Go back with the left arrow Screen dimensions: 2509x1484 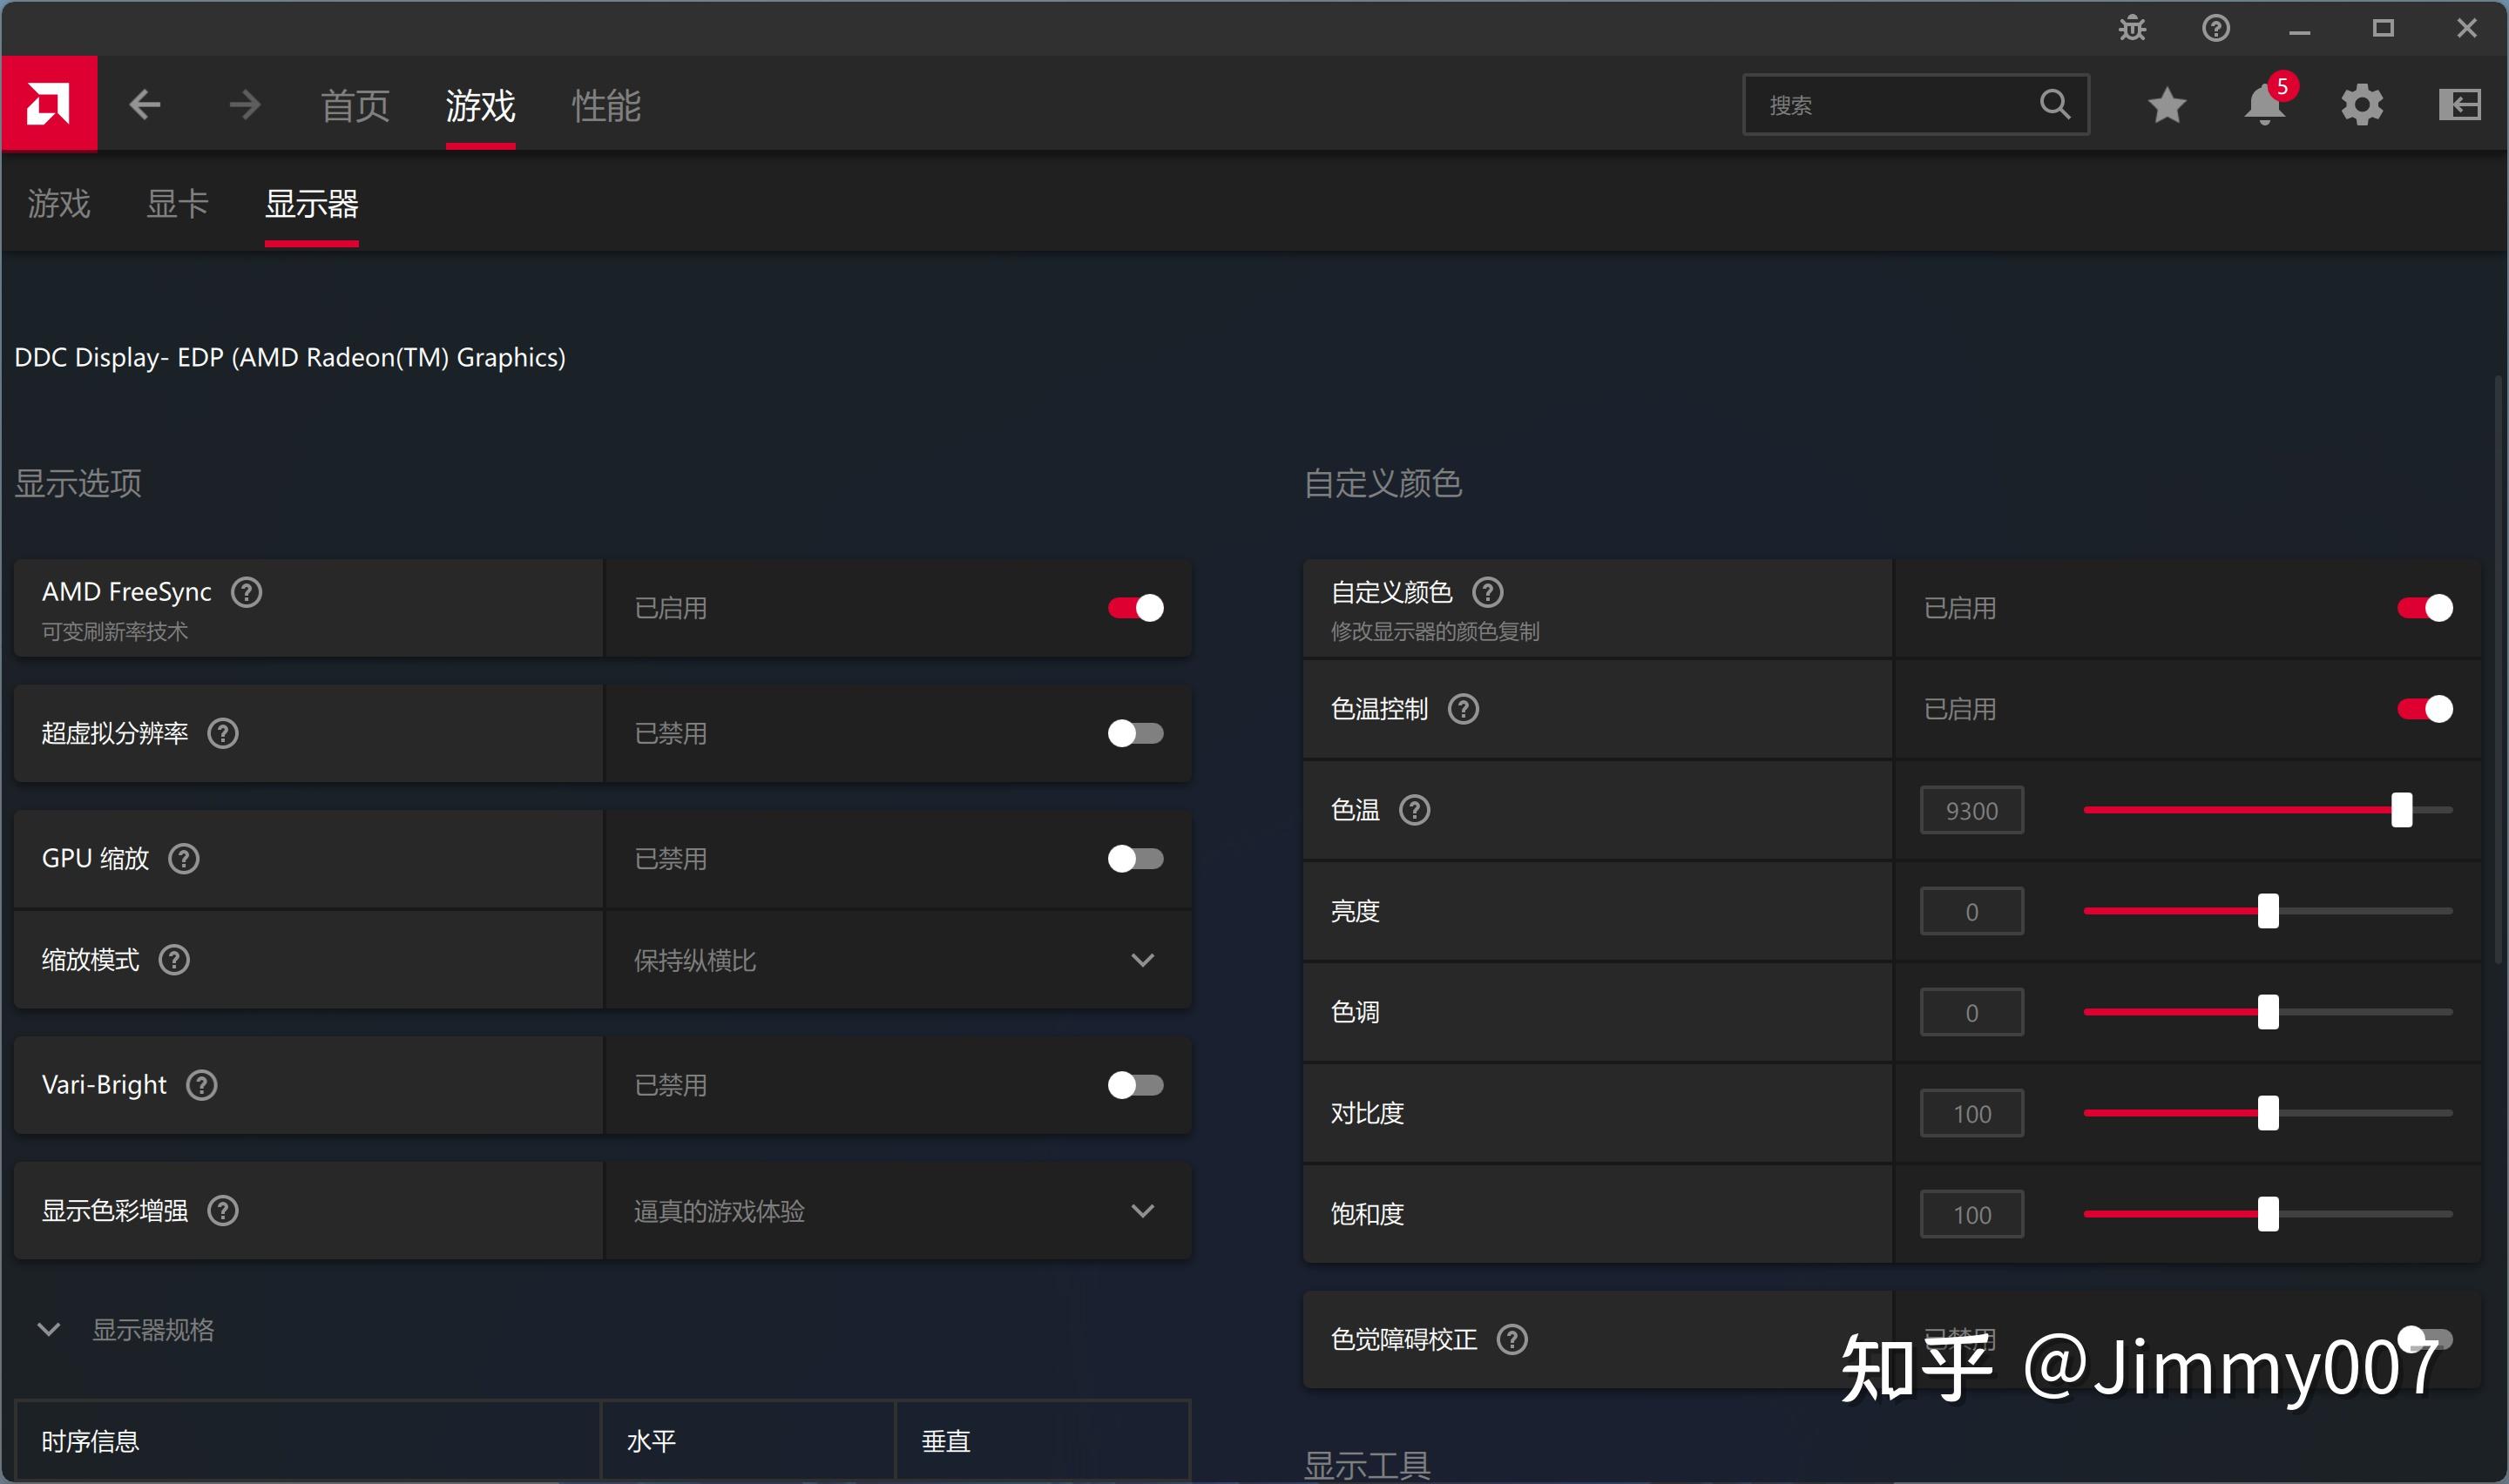click(145, 105)
